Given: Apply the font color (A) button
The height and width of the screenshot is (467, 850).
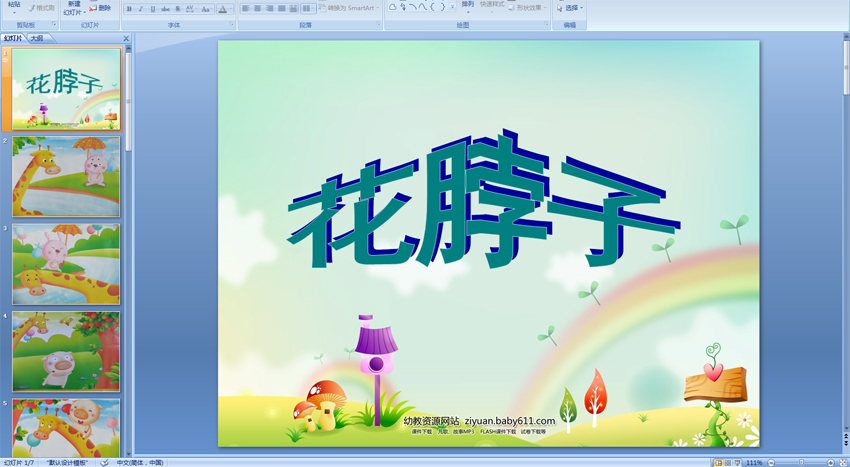Looking at the screenshot, I should [222, 9].
